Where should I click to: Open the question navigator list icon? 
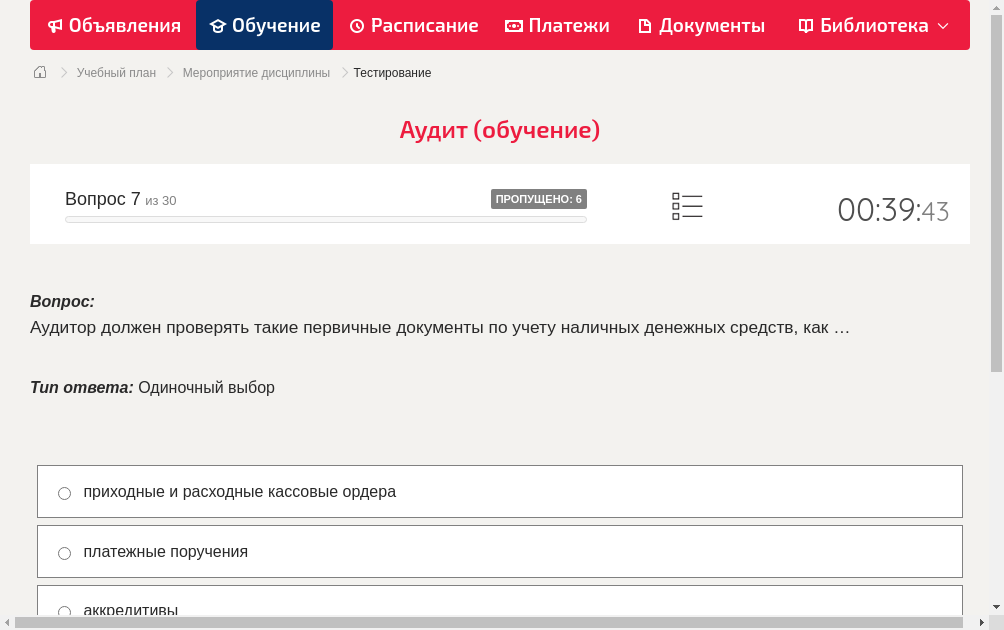[687, 206]
